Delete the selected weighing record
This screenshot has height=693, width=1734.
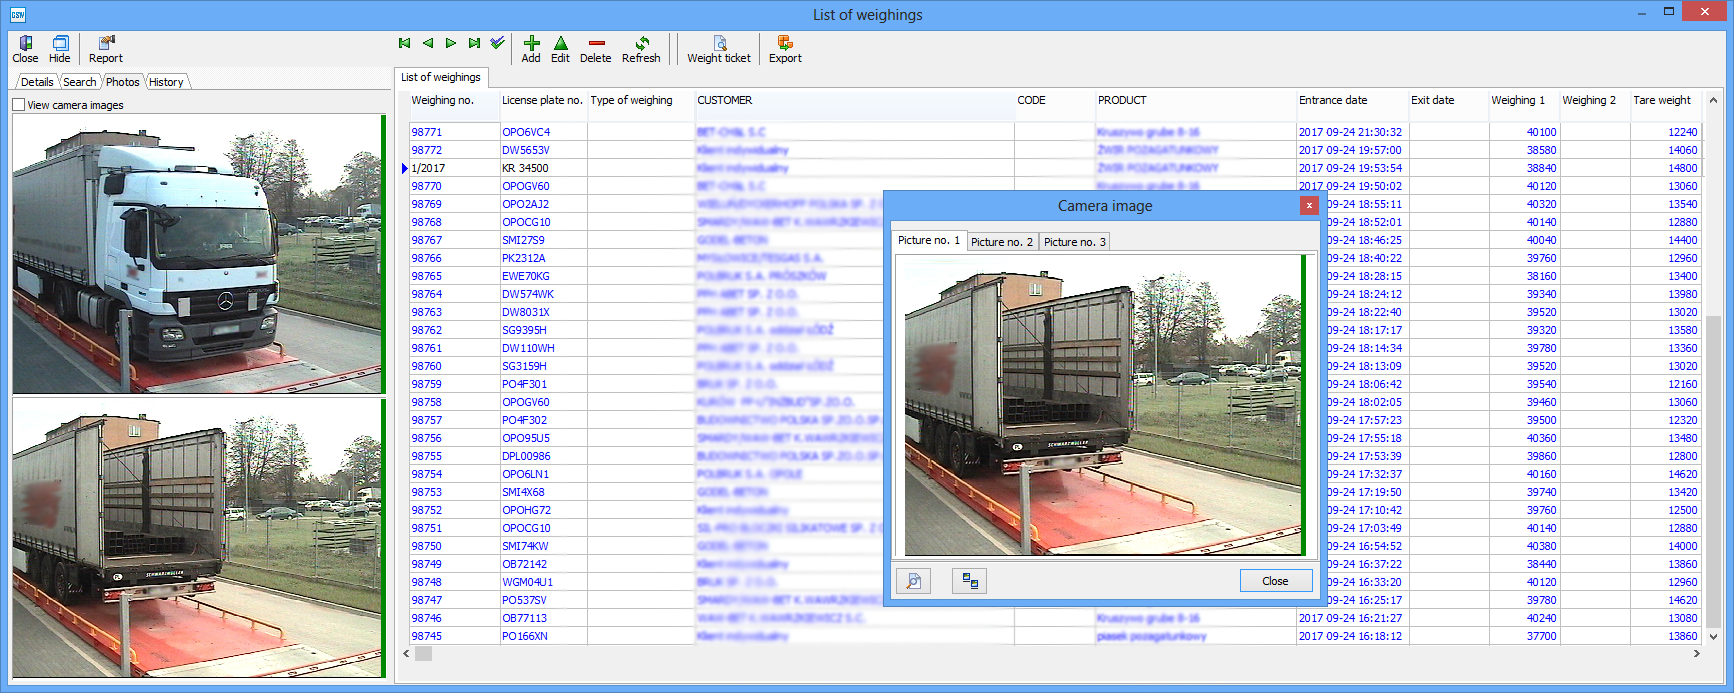click(596, 44)
